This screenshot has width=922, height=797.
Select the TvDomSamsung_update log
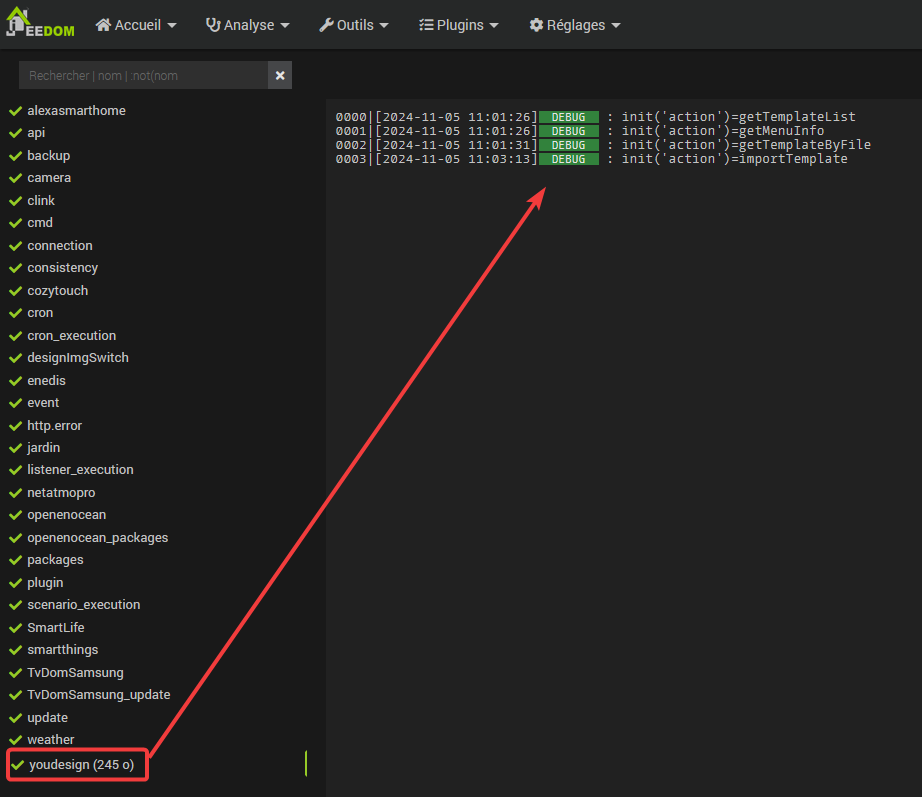(x=99, y=695)
